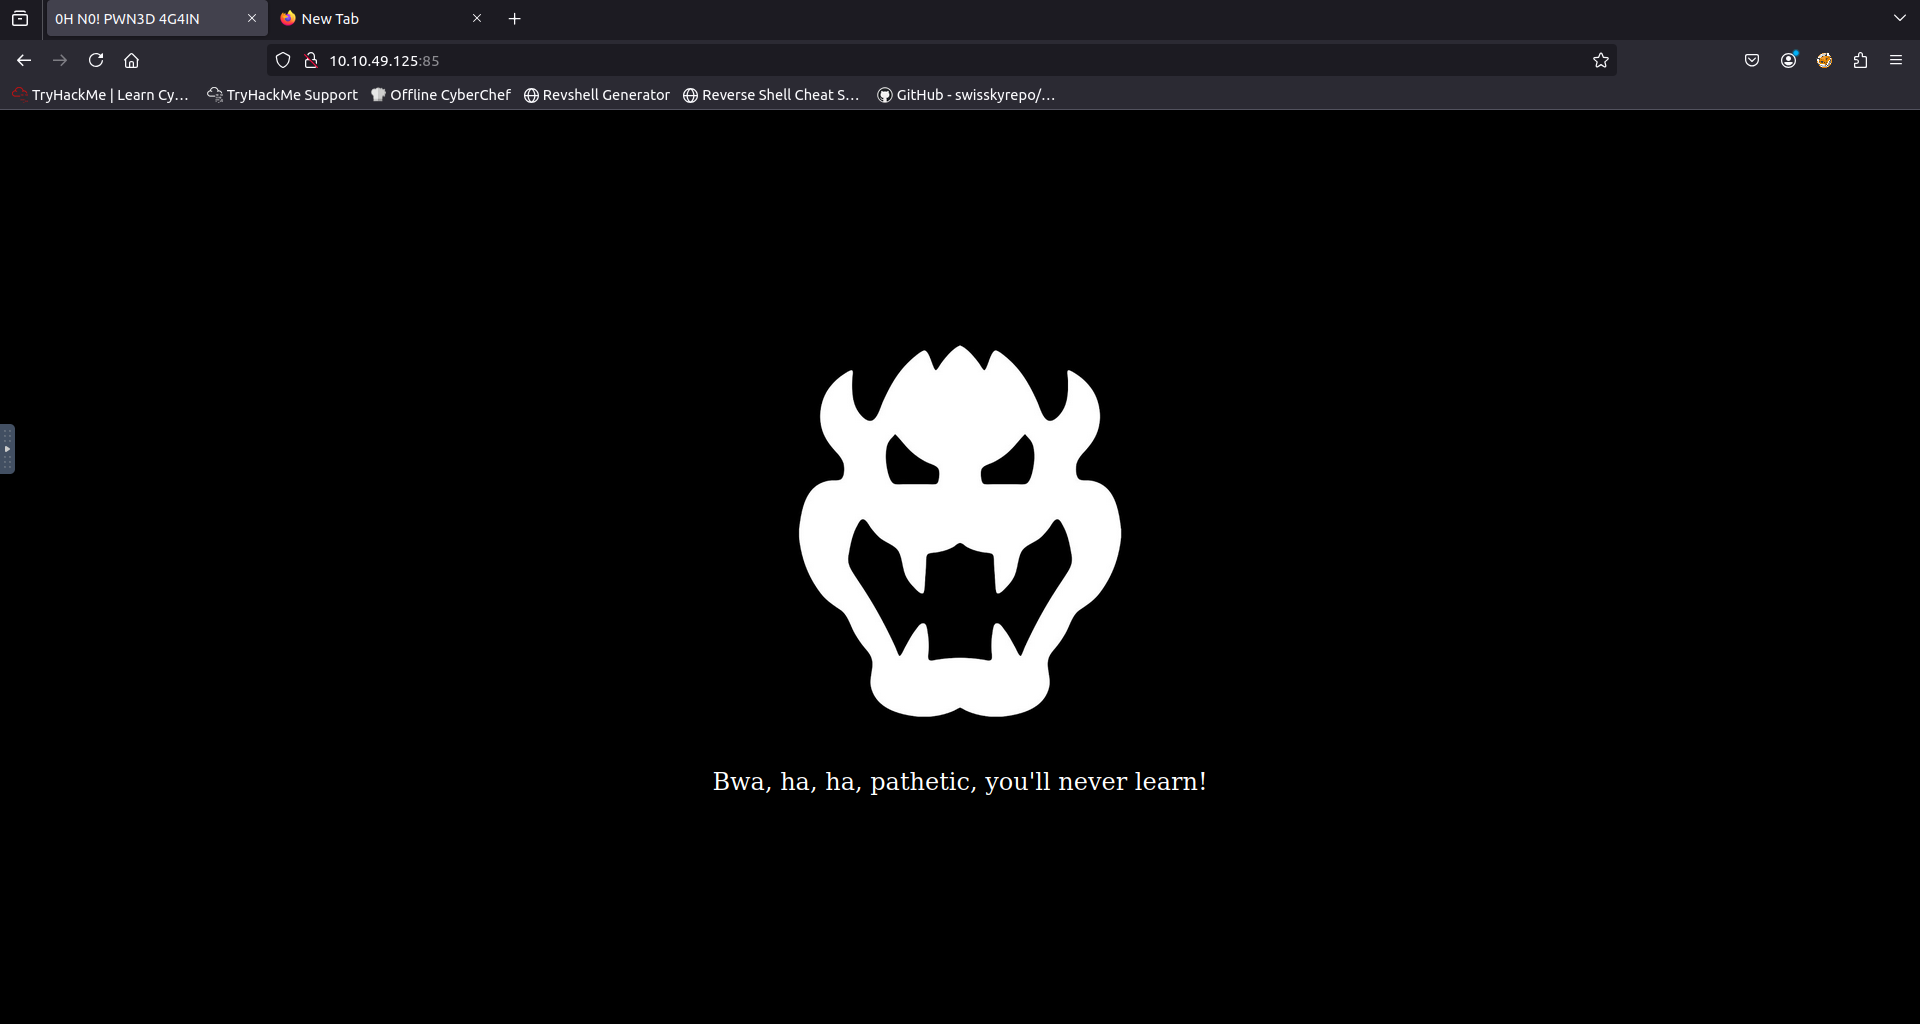The width and height of the screenshot is (1920, 1024).
Task: Open the Firefox account menu
Action: (x=1788, y=60)
